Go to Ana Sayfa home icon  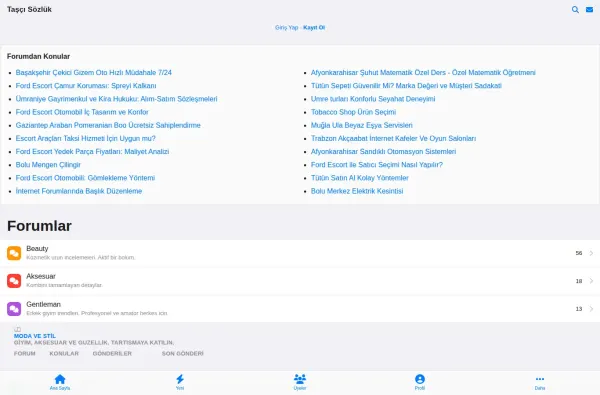(60, 379)
